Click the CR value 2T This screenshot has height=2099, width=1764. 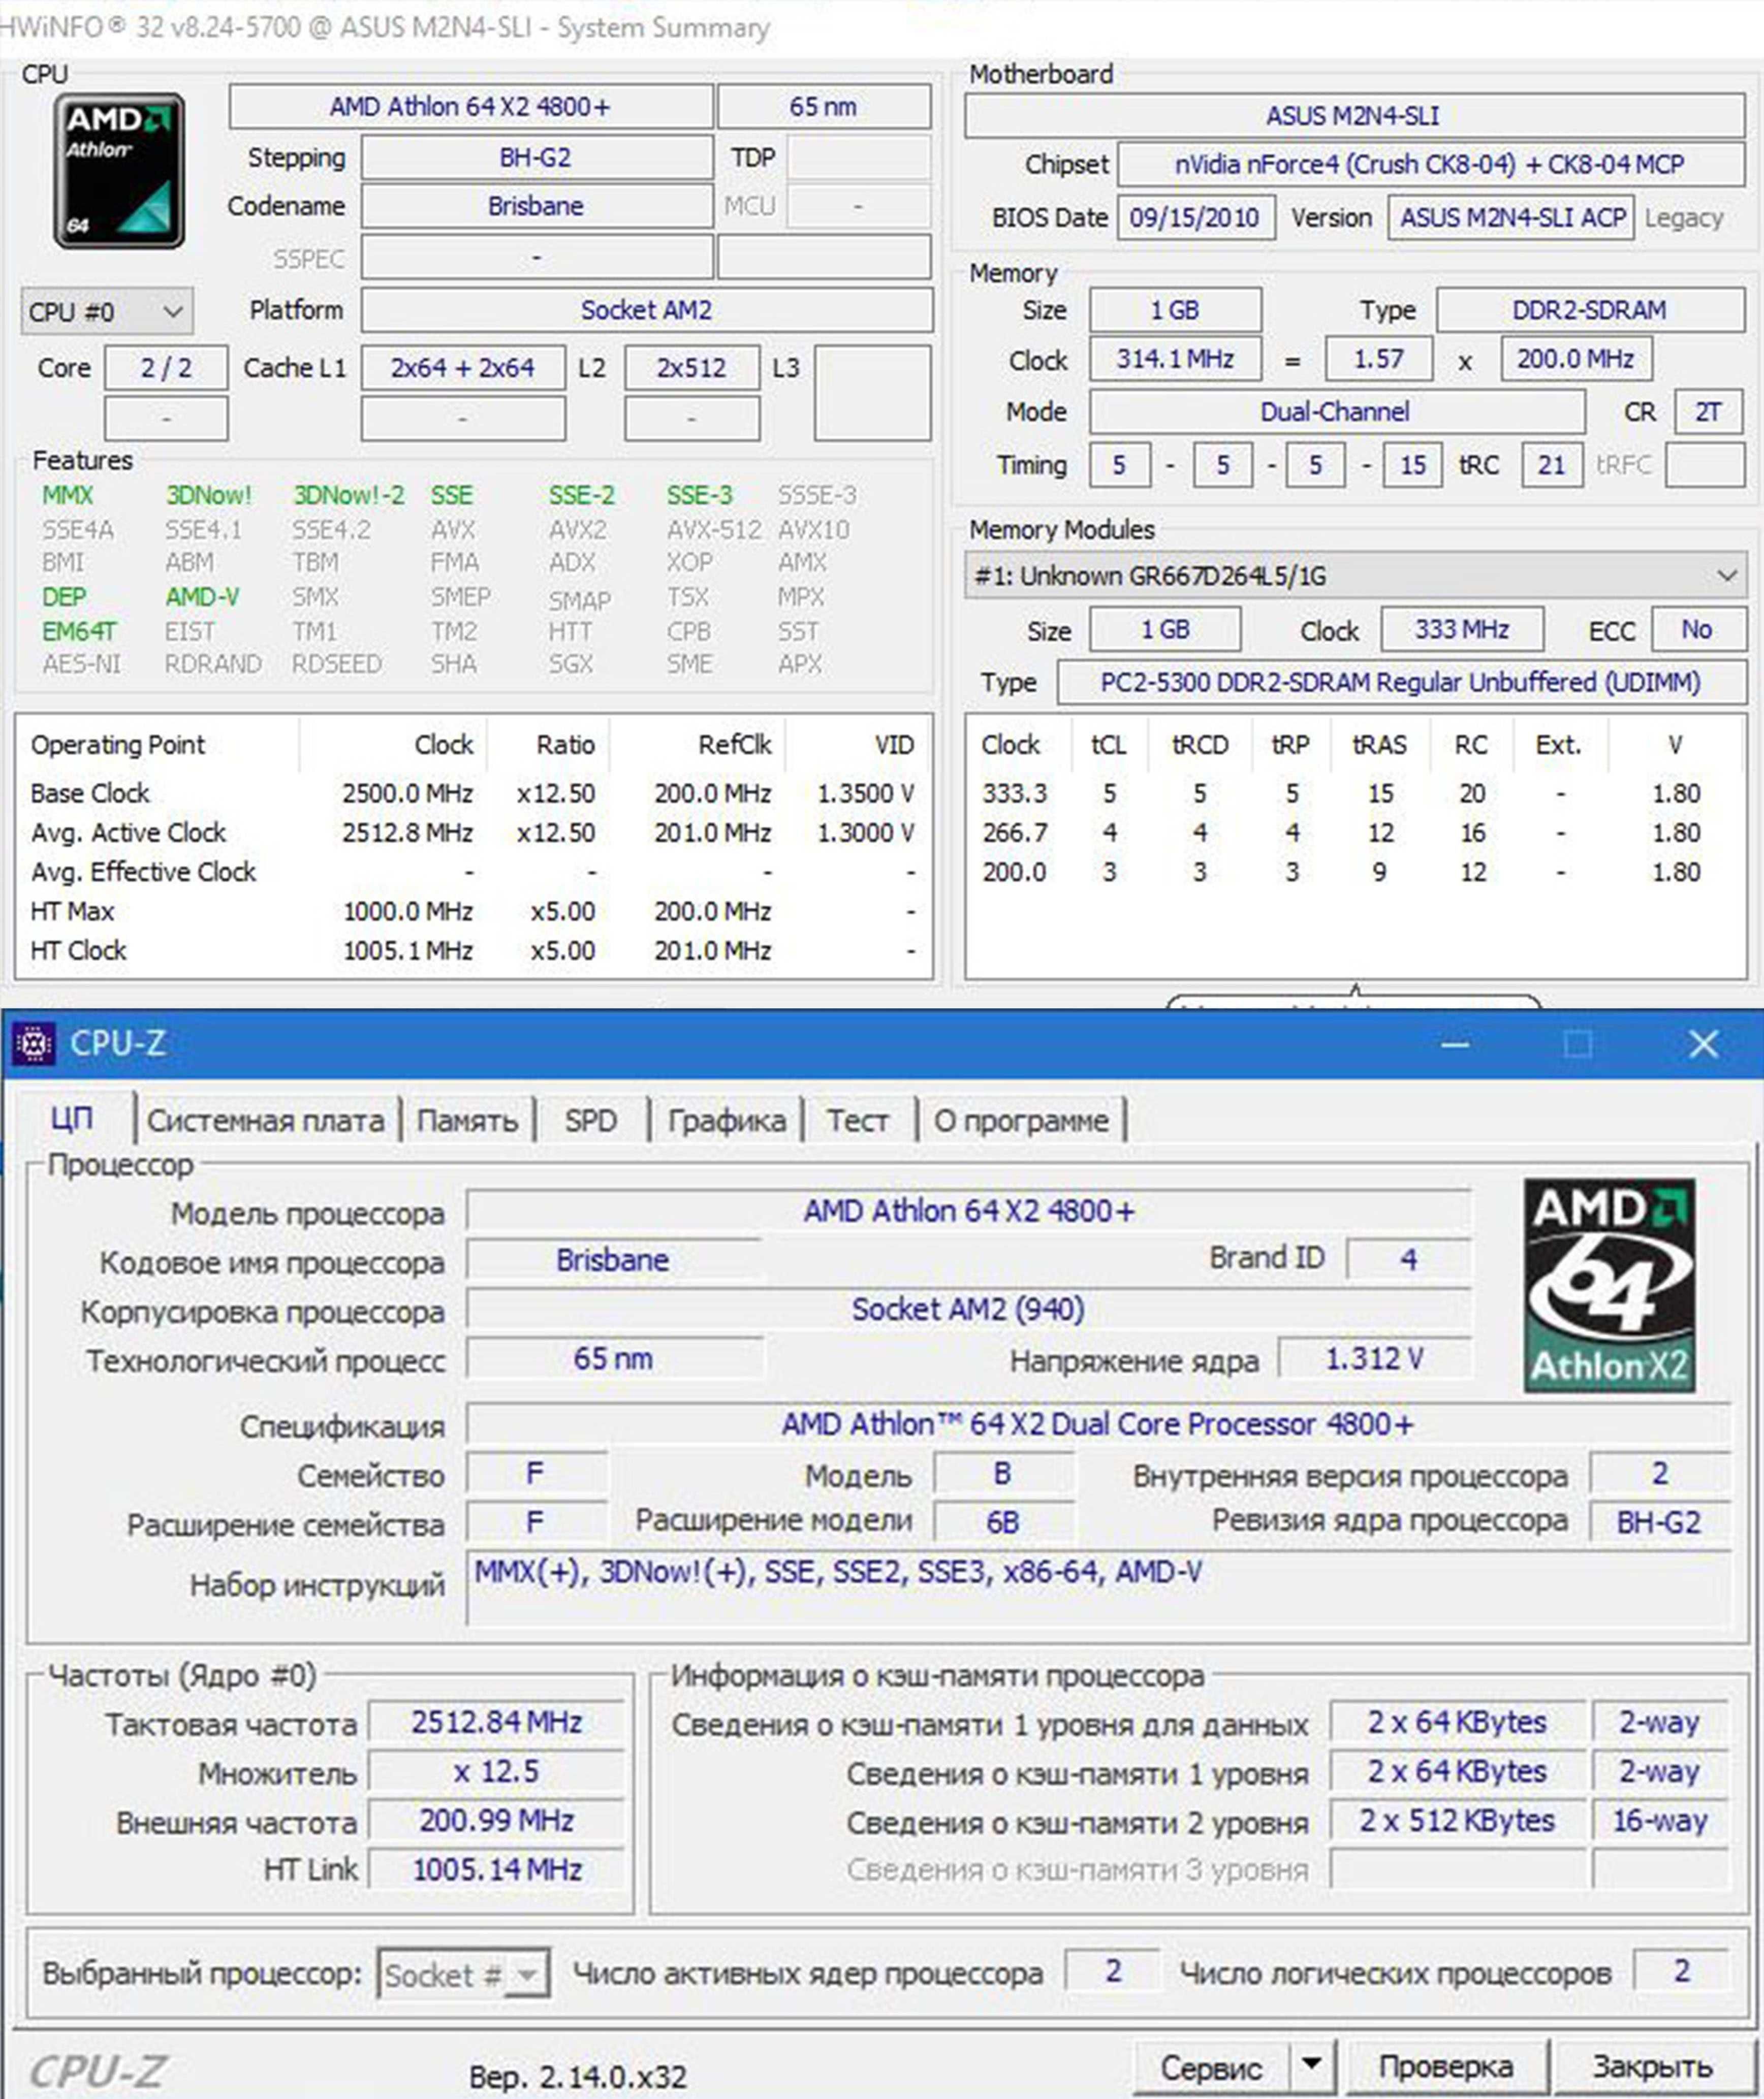(x=1708, y=412)
